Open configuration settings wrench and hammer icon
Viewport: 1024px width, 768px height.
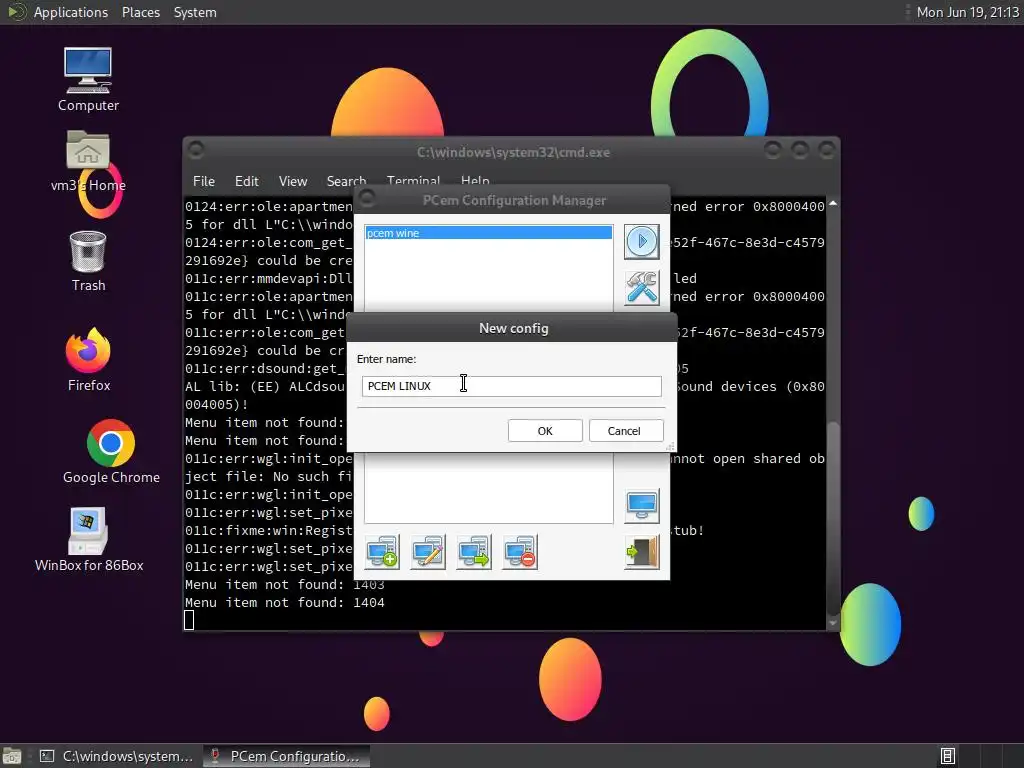pos(641,288)
